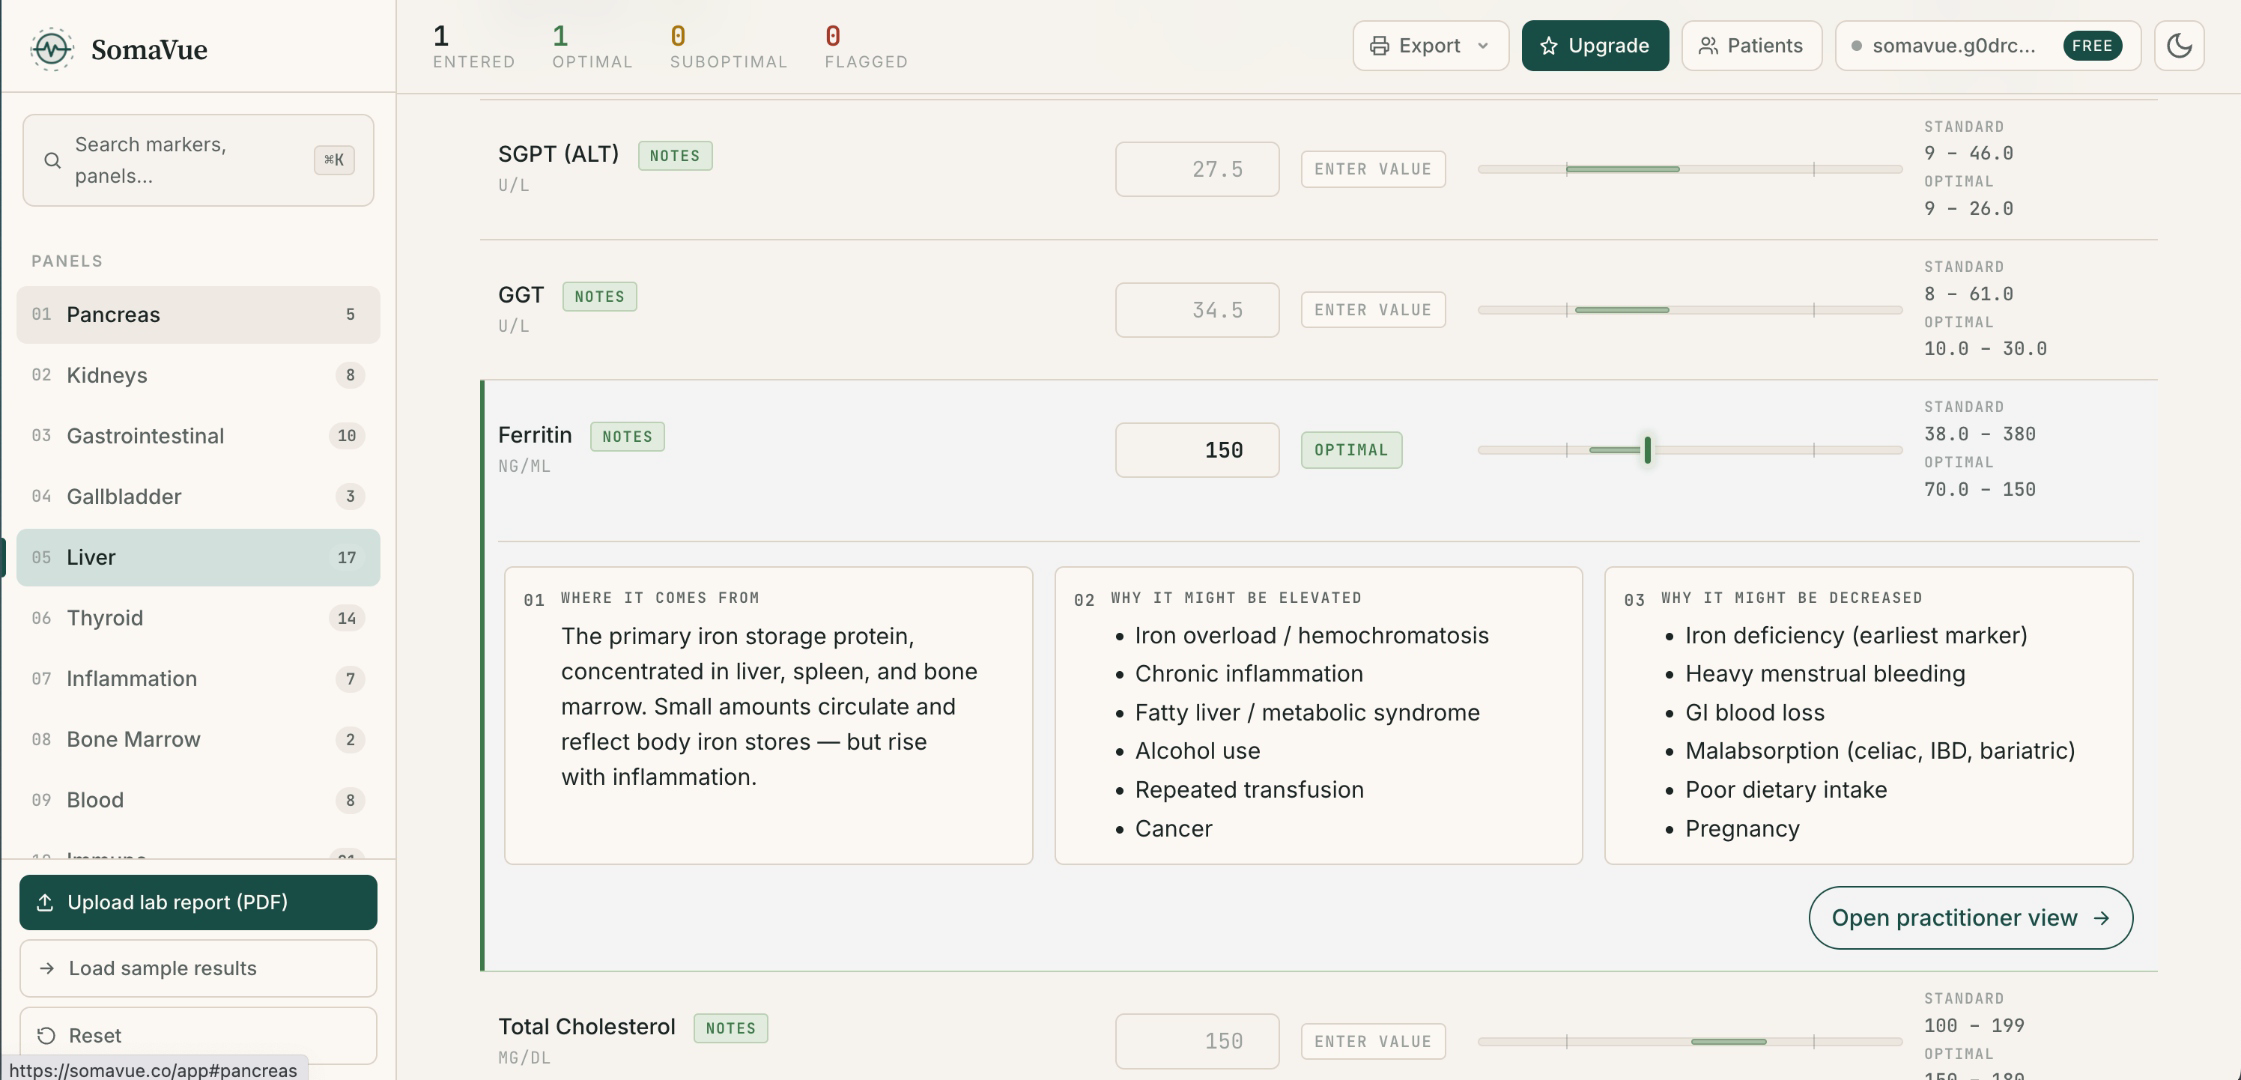Click the people icon on Patients

pyautogui.click(x=1708, y=46)
